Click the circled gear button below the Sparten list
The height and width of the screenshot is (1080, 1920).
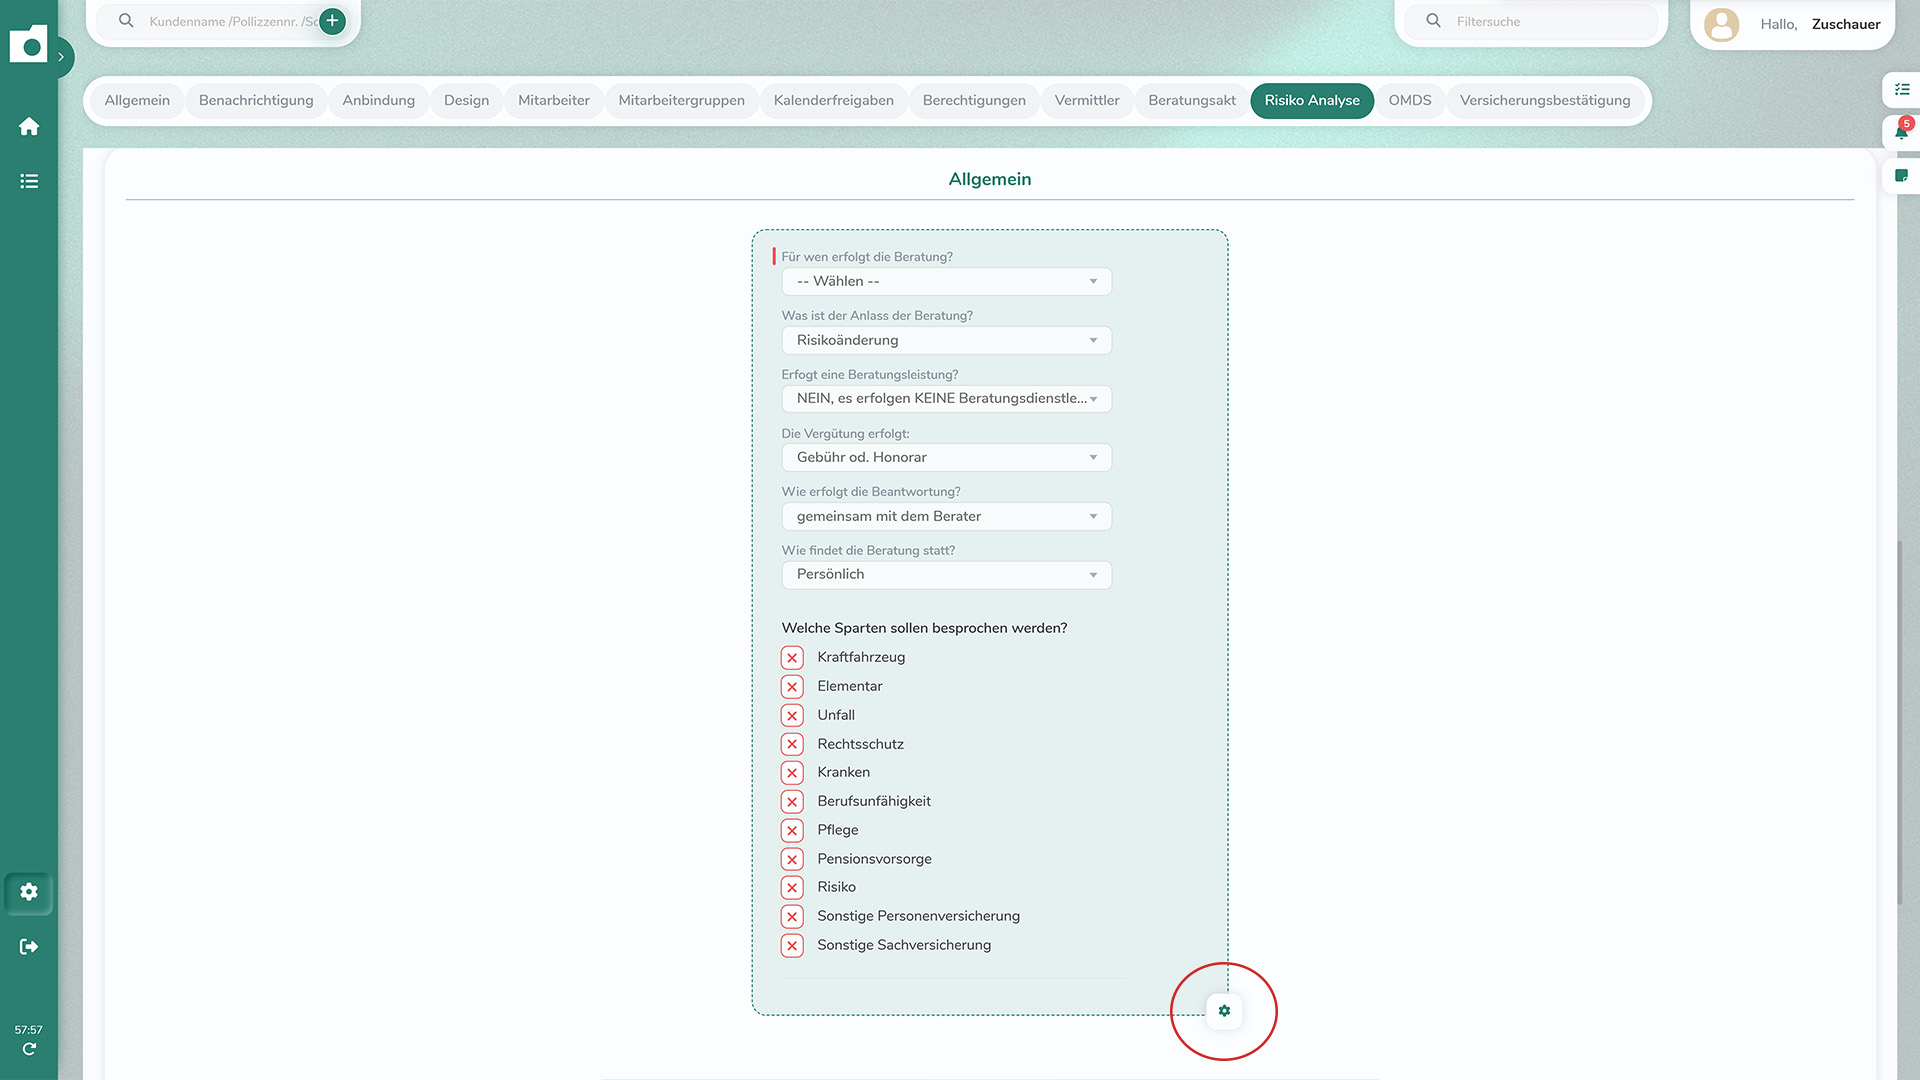[1224, 1011]
